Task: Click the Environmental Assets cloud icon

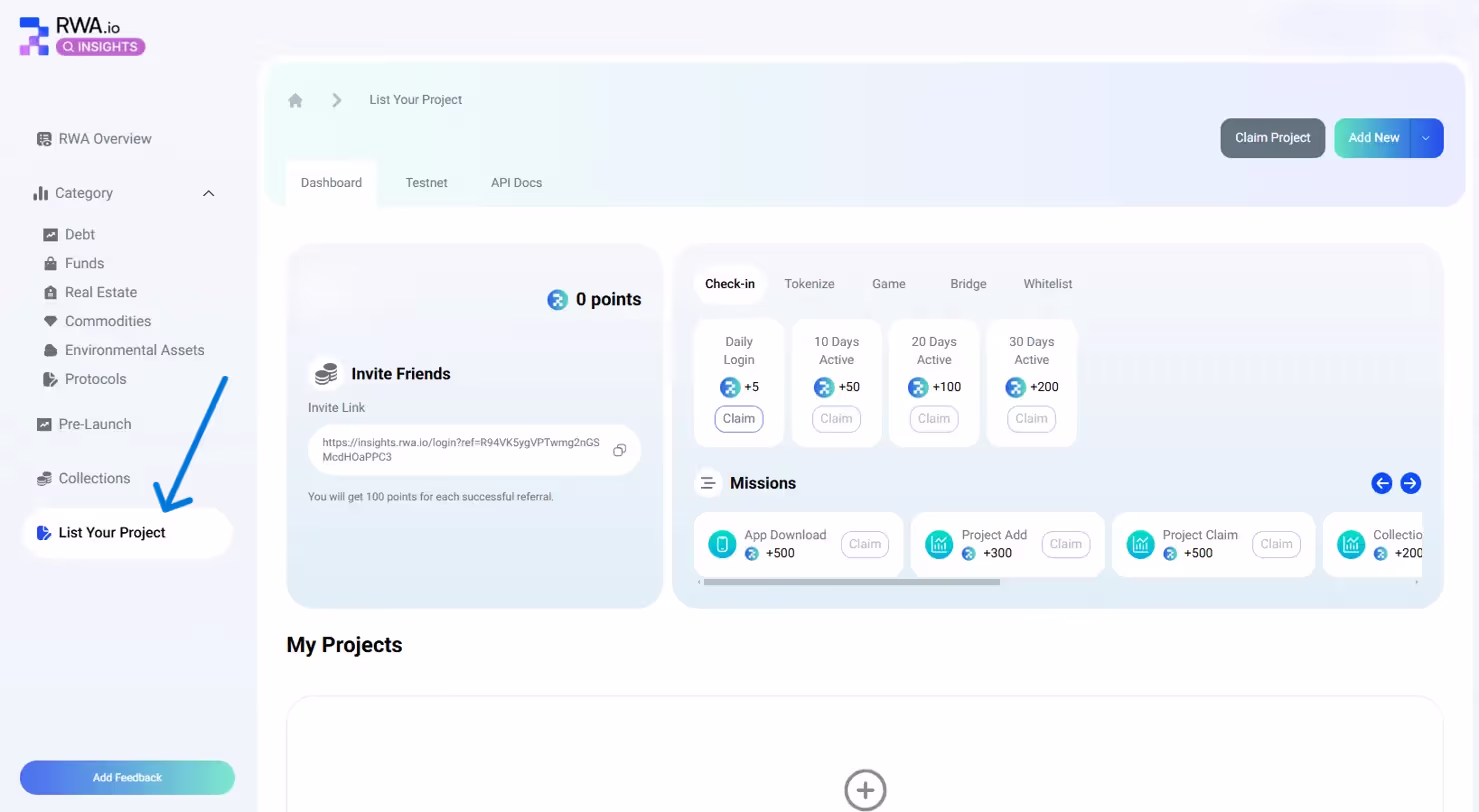Action: pyautogui.click(x=50, y=351)
